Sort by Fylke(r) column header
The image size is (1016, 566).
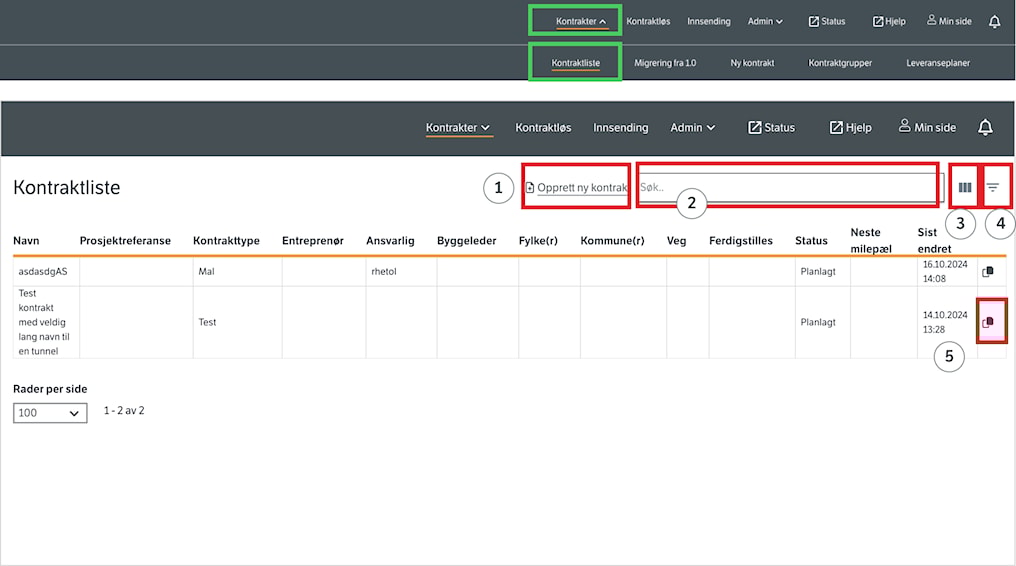pos(538,241)
